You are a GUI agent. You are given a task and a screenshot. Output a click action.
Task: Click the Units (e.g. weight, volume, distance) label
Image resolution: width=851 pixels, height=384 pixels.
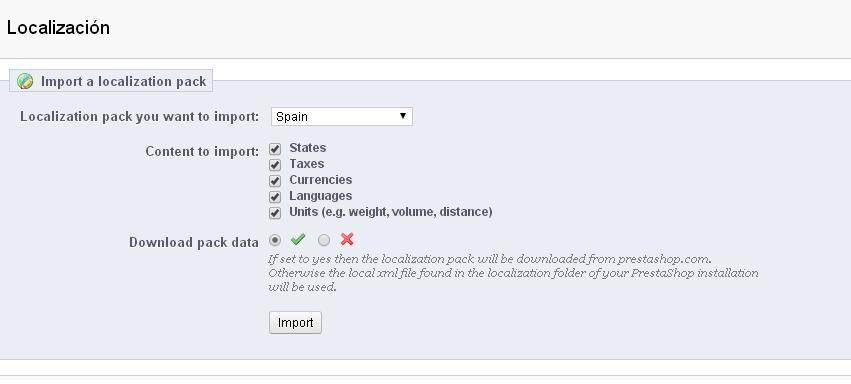click(391, 212)
